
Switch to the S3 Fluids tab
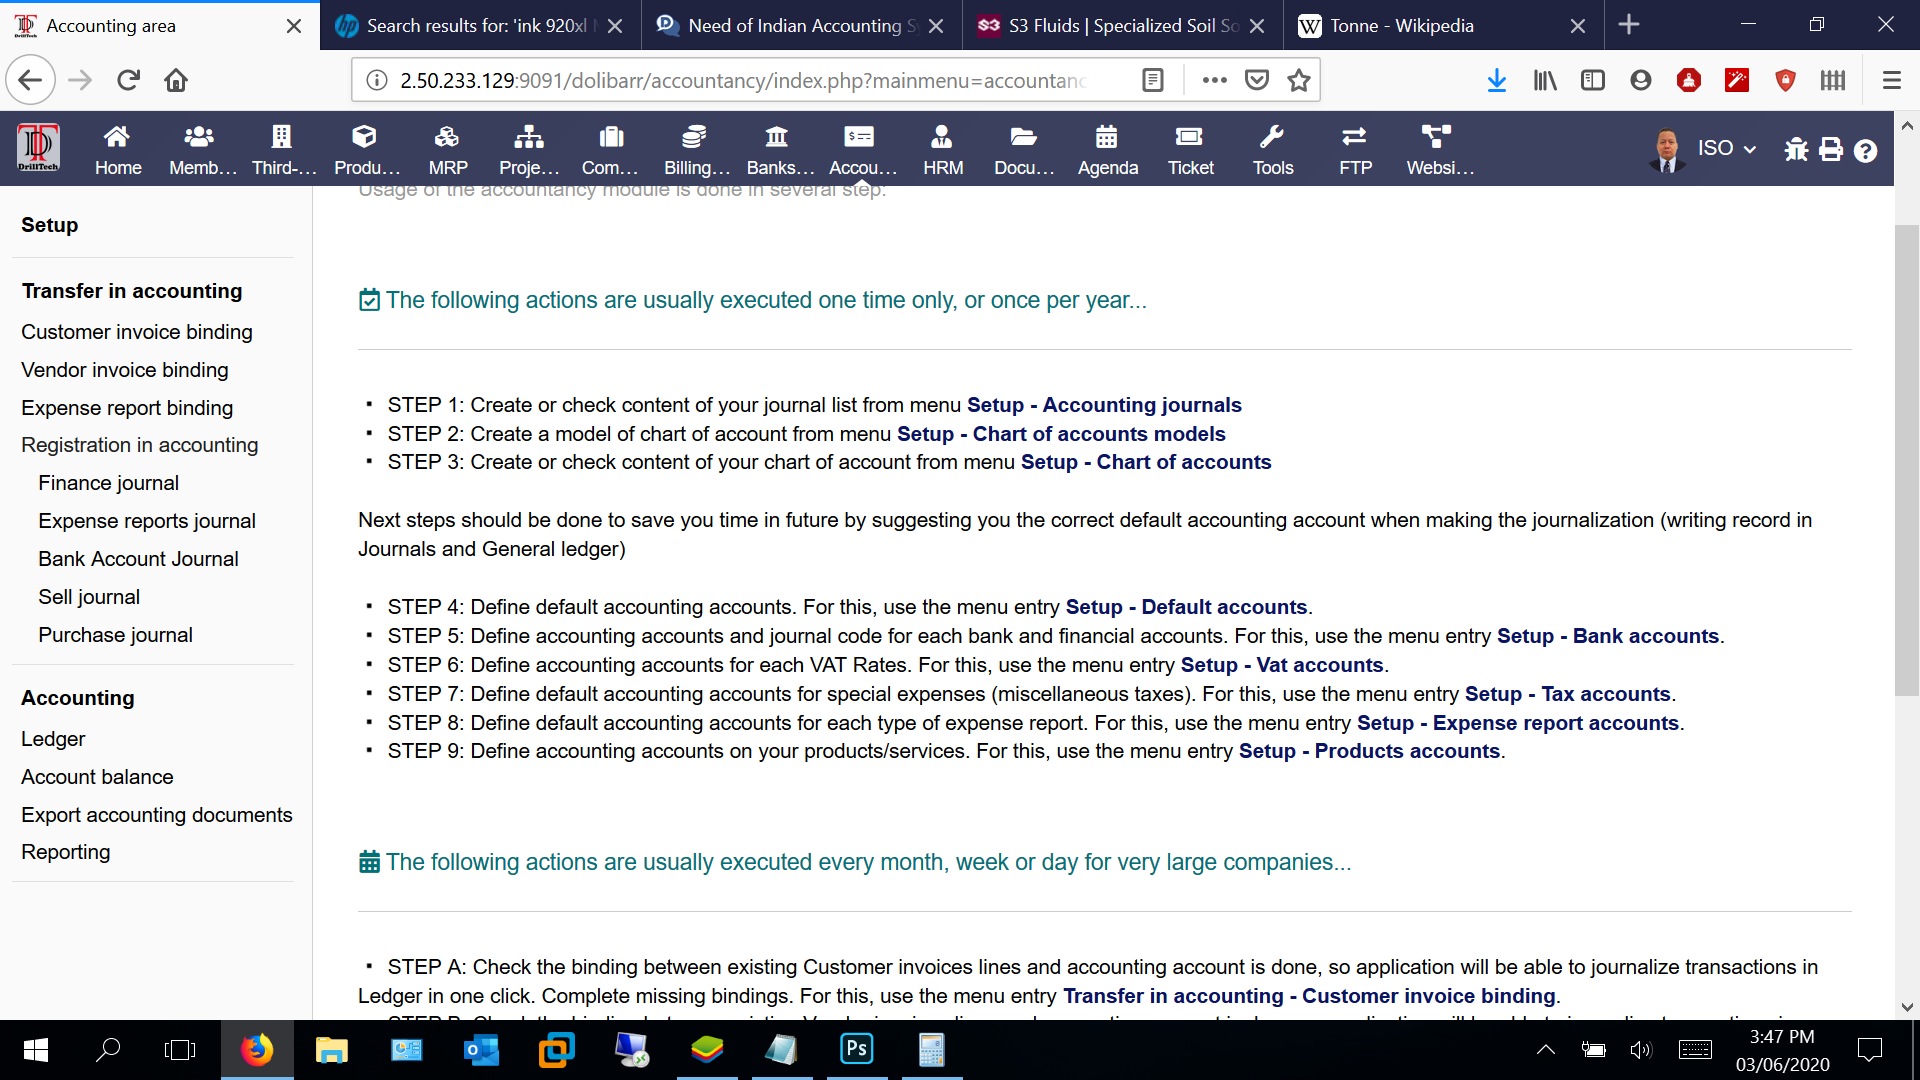pyautogui.click(x=1123, y=25)
